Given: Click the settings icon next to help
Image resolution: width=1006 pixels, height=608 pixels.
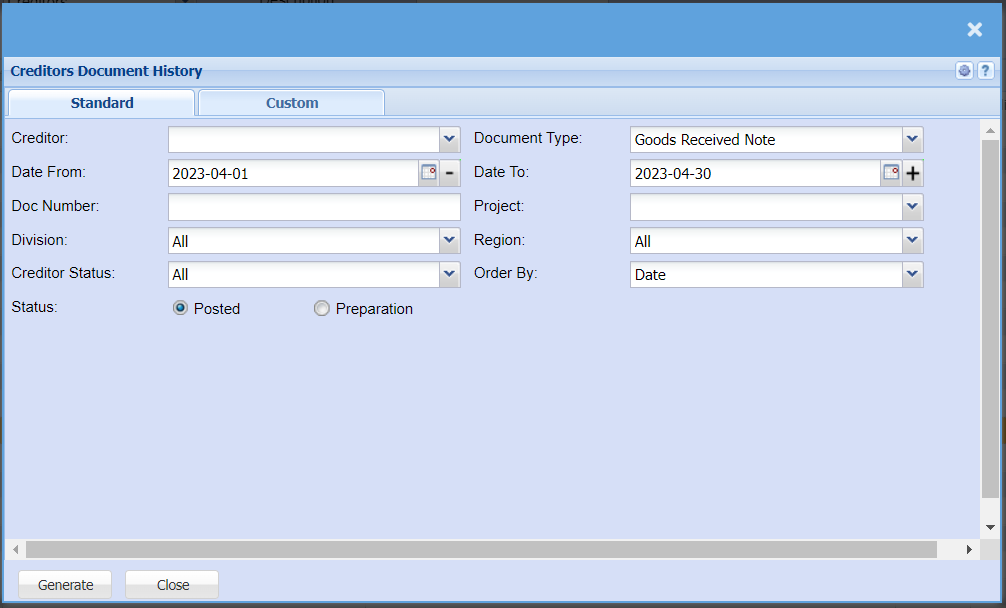Looking at the screenshot, I should pyautogui.click(x=964, y=71).
